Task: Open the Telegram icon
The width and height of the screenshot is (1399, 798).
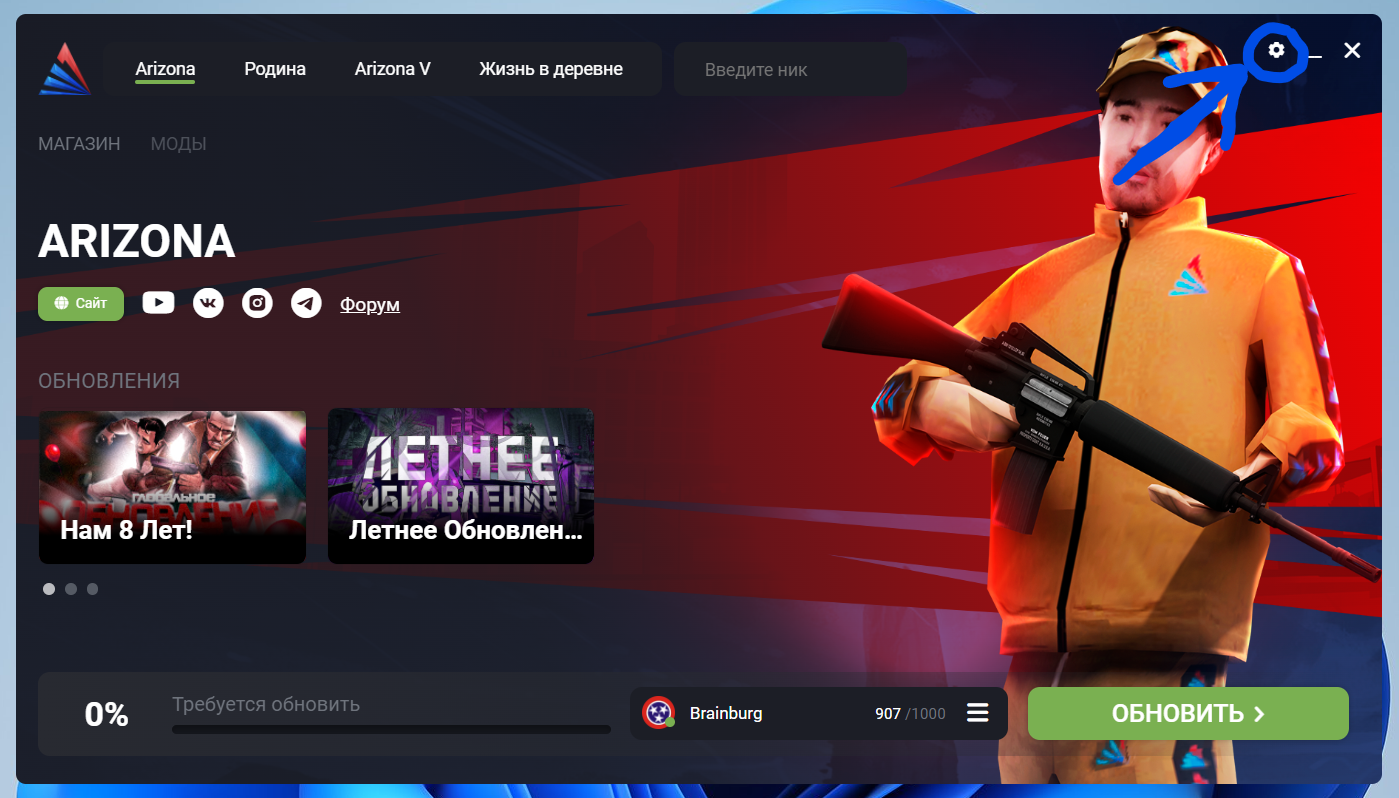Action: [306, 303]
